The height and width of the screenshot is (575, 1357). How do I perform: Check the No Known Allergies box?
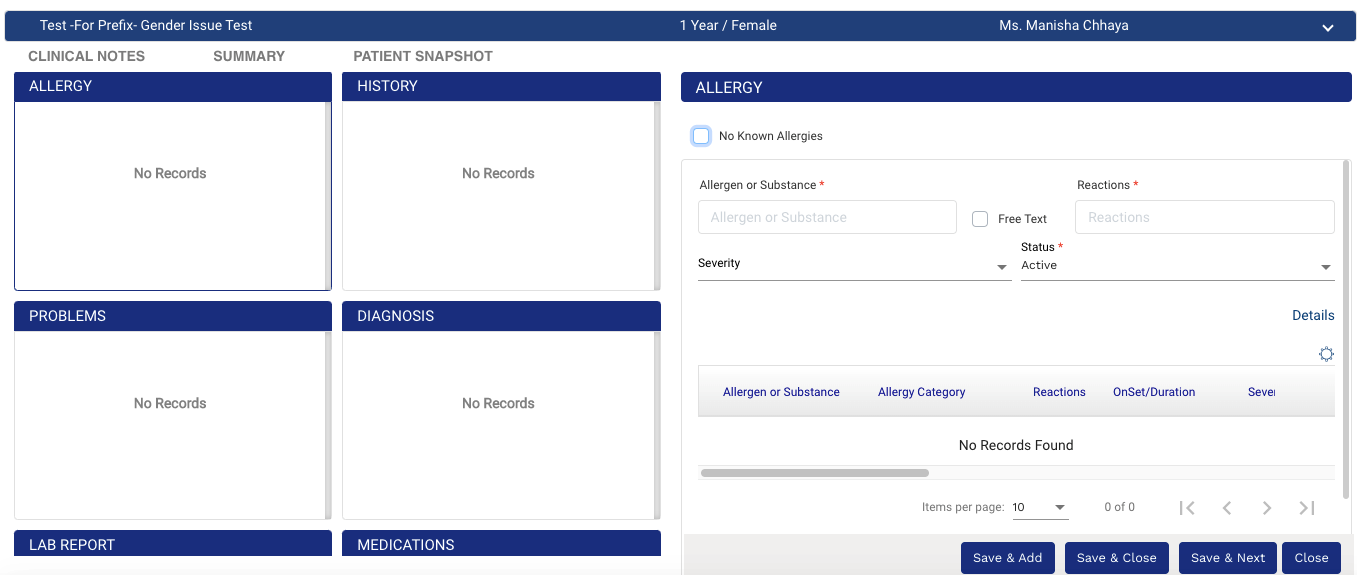tap(701, 136)
